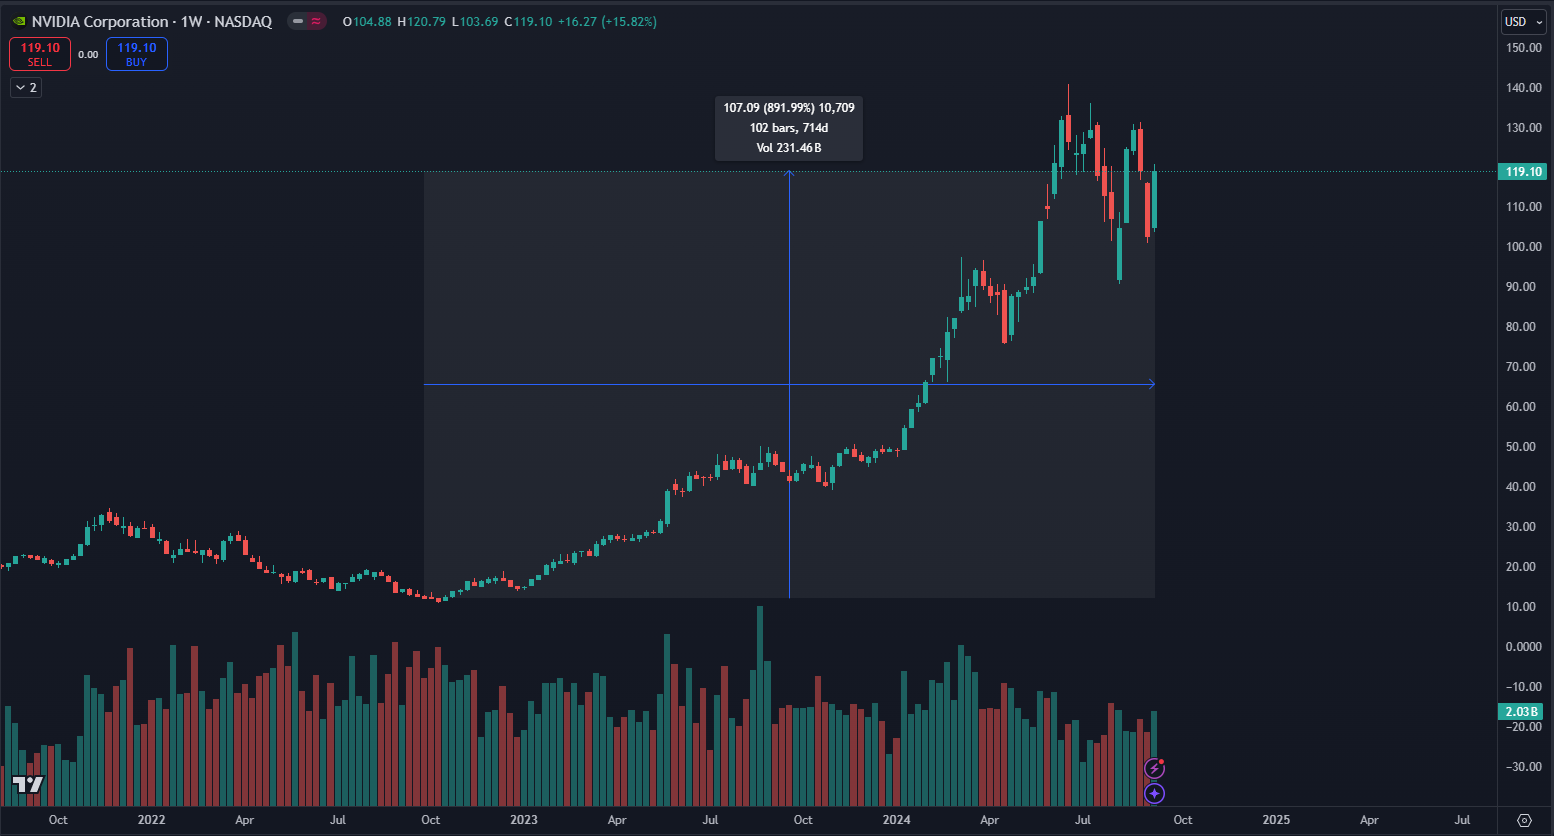Click the BUY 119.10 button
This screenshot has height=836, width=1554.
click(137, 54)
